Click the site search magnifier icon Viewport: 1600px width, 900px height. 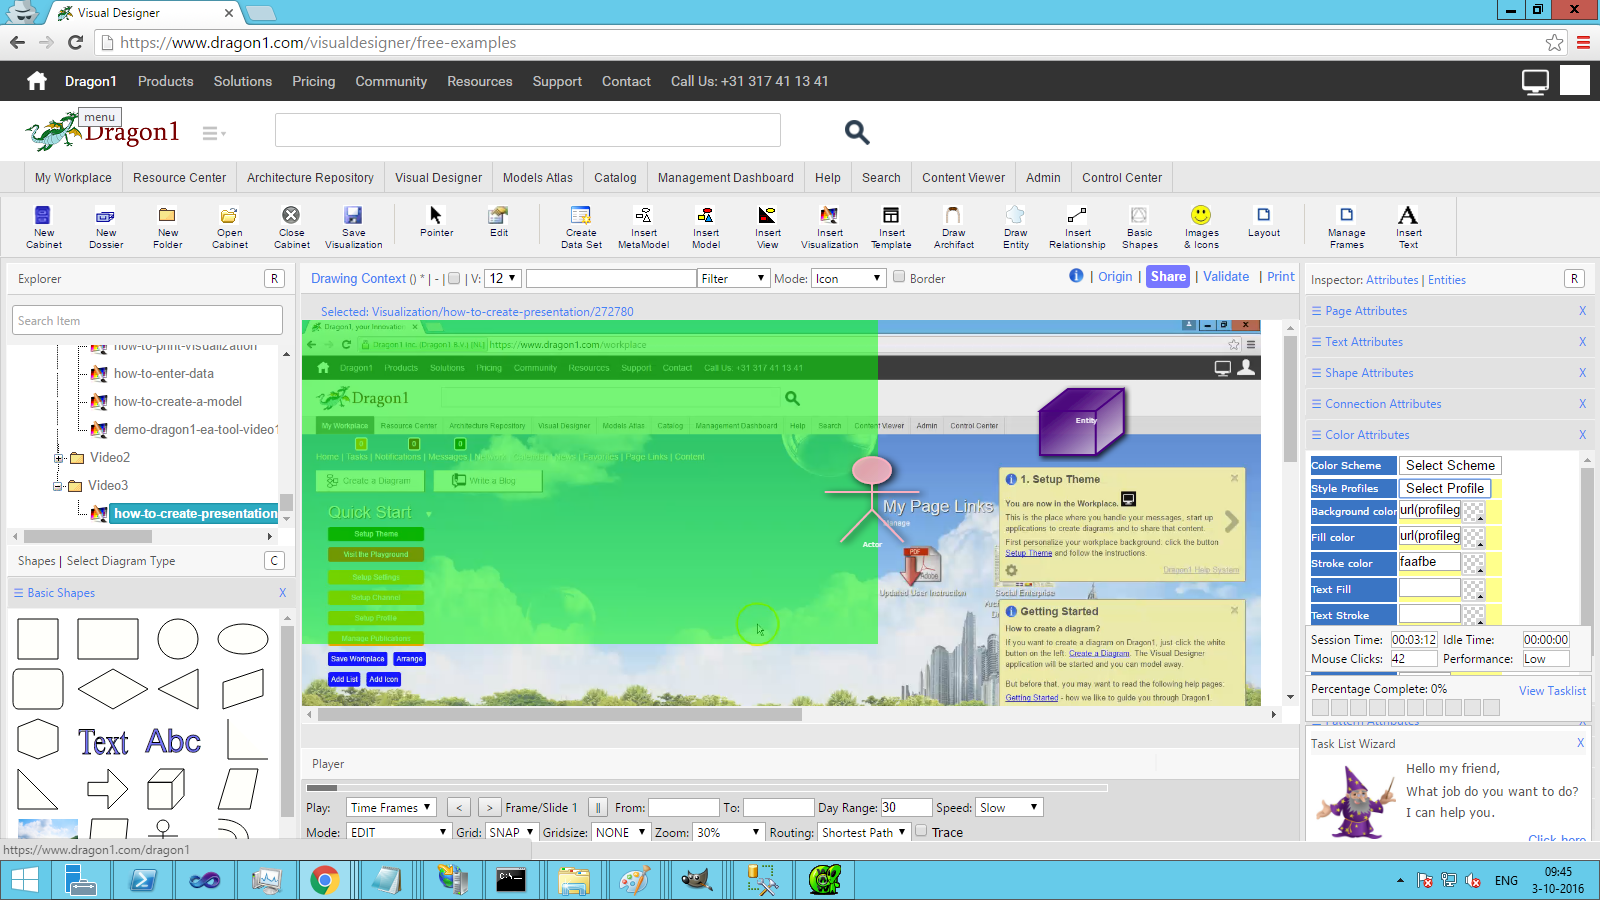click(857, 132)
